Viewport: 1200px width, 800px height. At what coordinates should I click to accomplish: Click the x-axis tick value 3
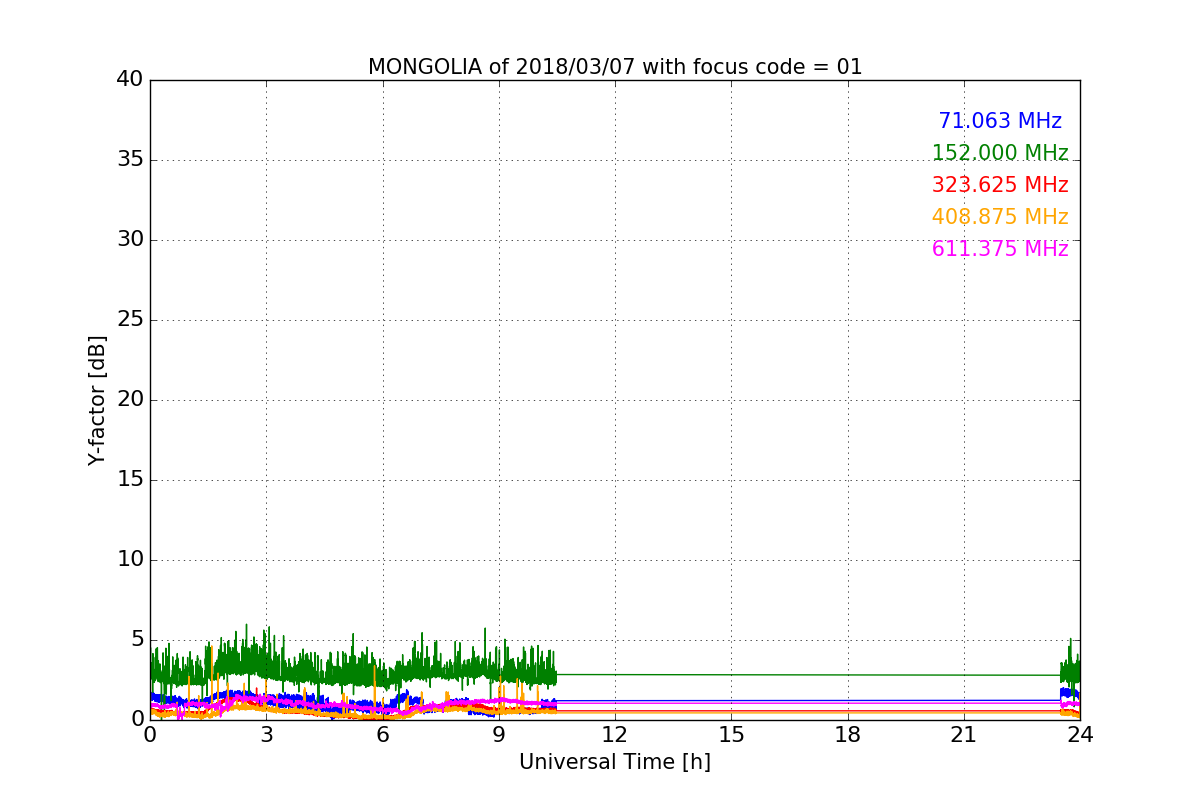pyautogui.click(x=266, y=735)
